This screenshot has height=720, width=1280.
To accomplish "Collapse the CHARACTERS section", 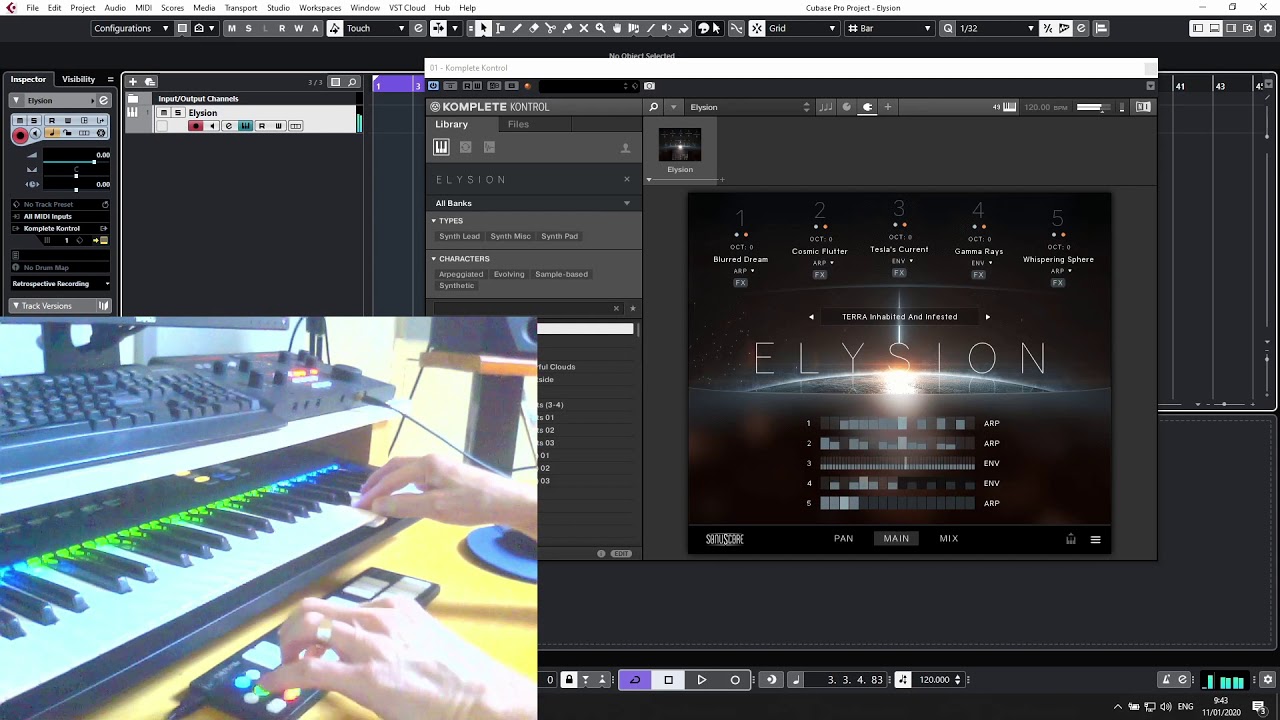I will tap(434, 259).
